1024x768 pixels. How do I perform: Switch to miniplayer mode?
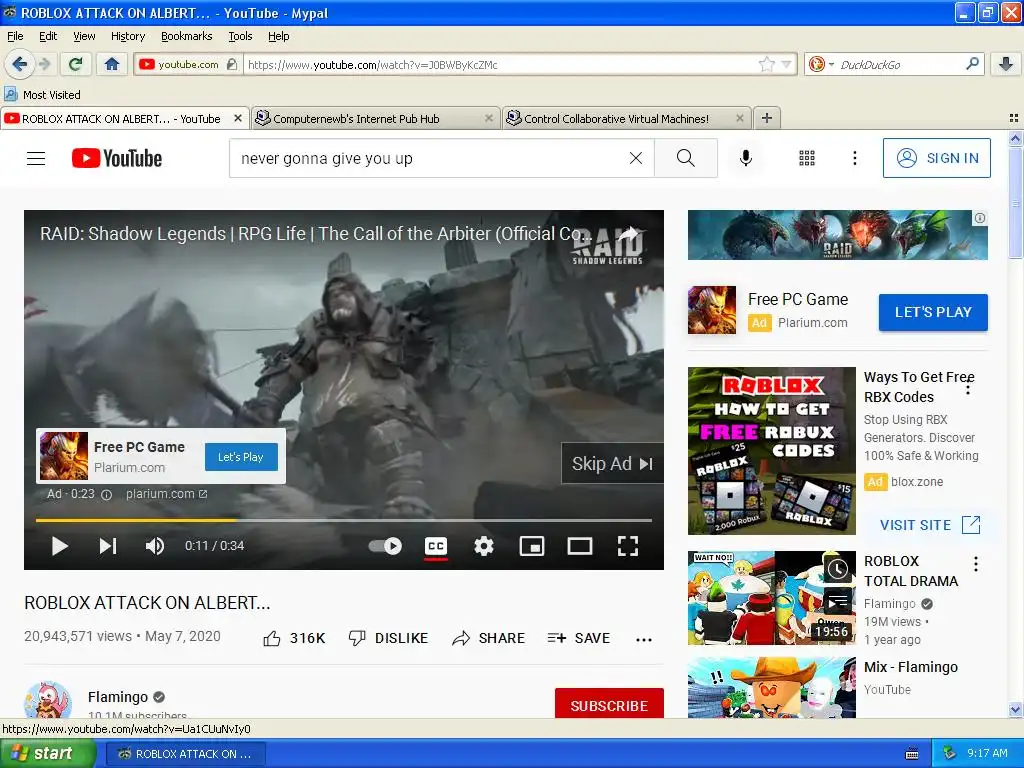coord(532,546)
